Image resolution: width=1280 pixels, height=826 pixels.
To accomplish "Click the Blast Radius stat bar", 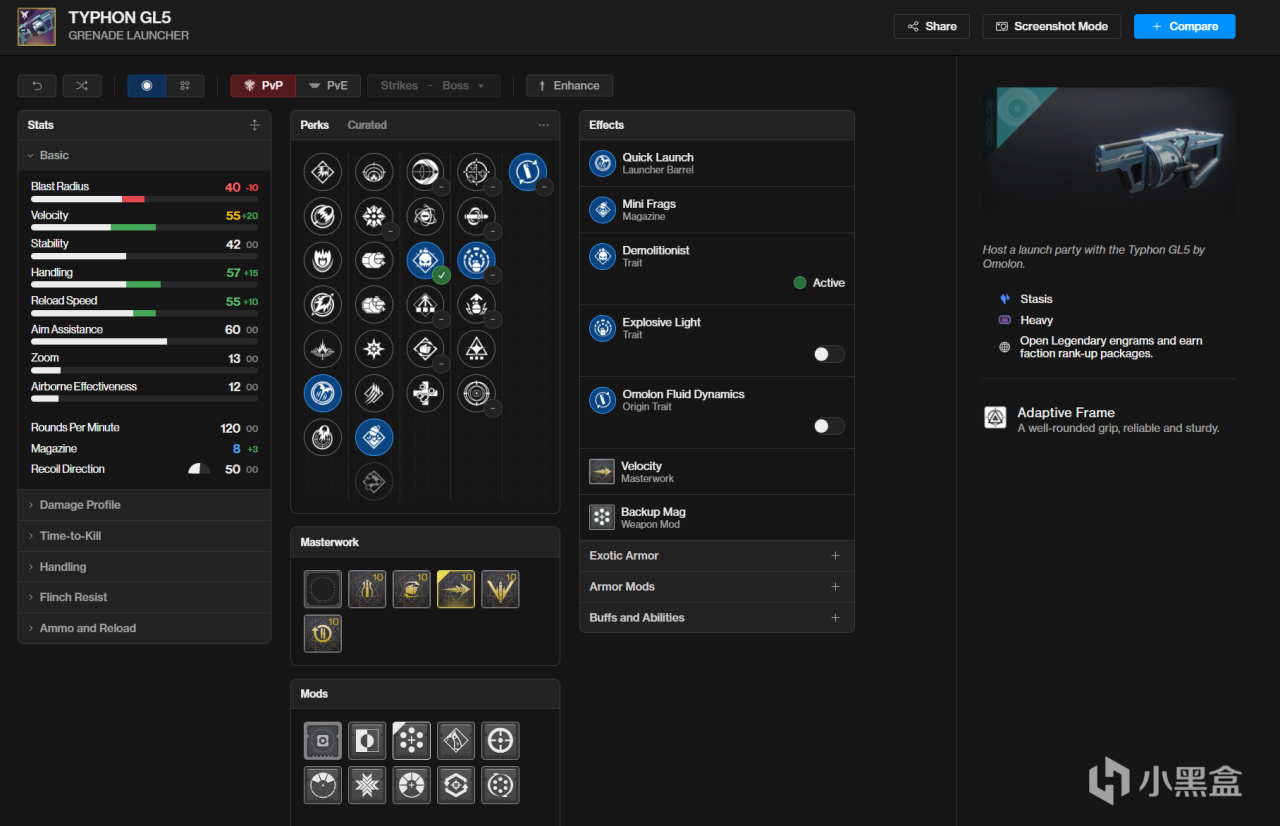I will coord(144,199).
